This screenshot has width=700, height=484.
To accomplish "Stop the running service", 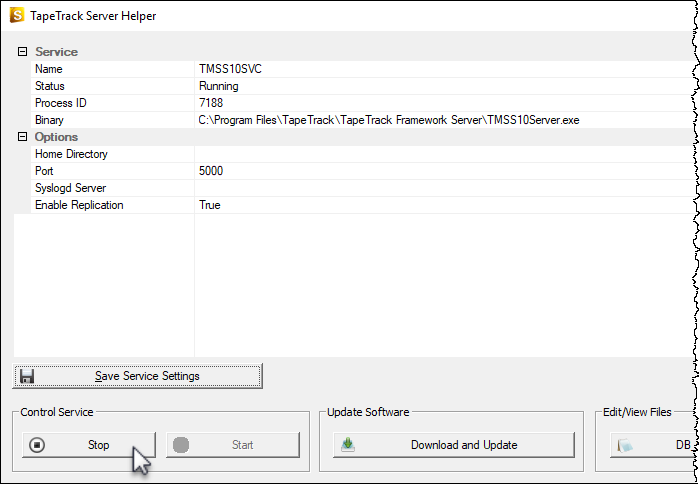I will coord(89,445).
